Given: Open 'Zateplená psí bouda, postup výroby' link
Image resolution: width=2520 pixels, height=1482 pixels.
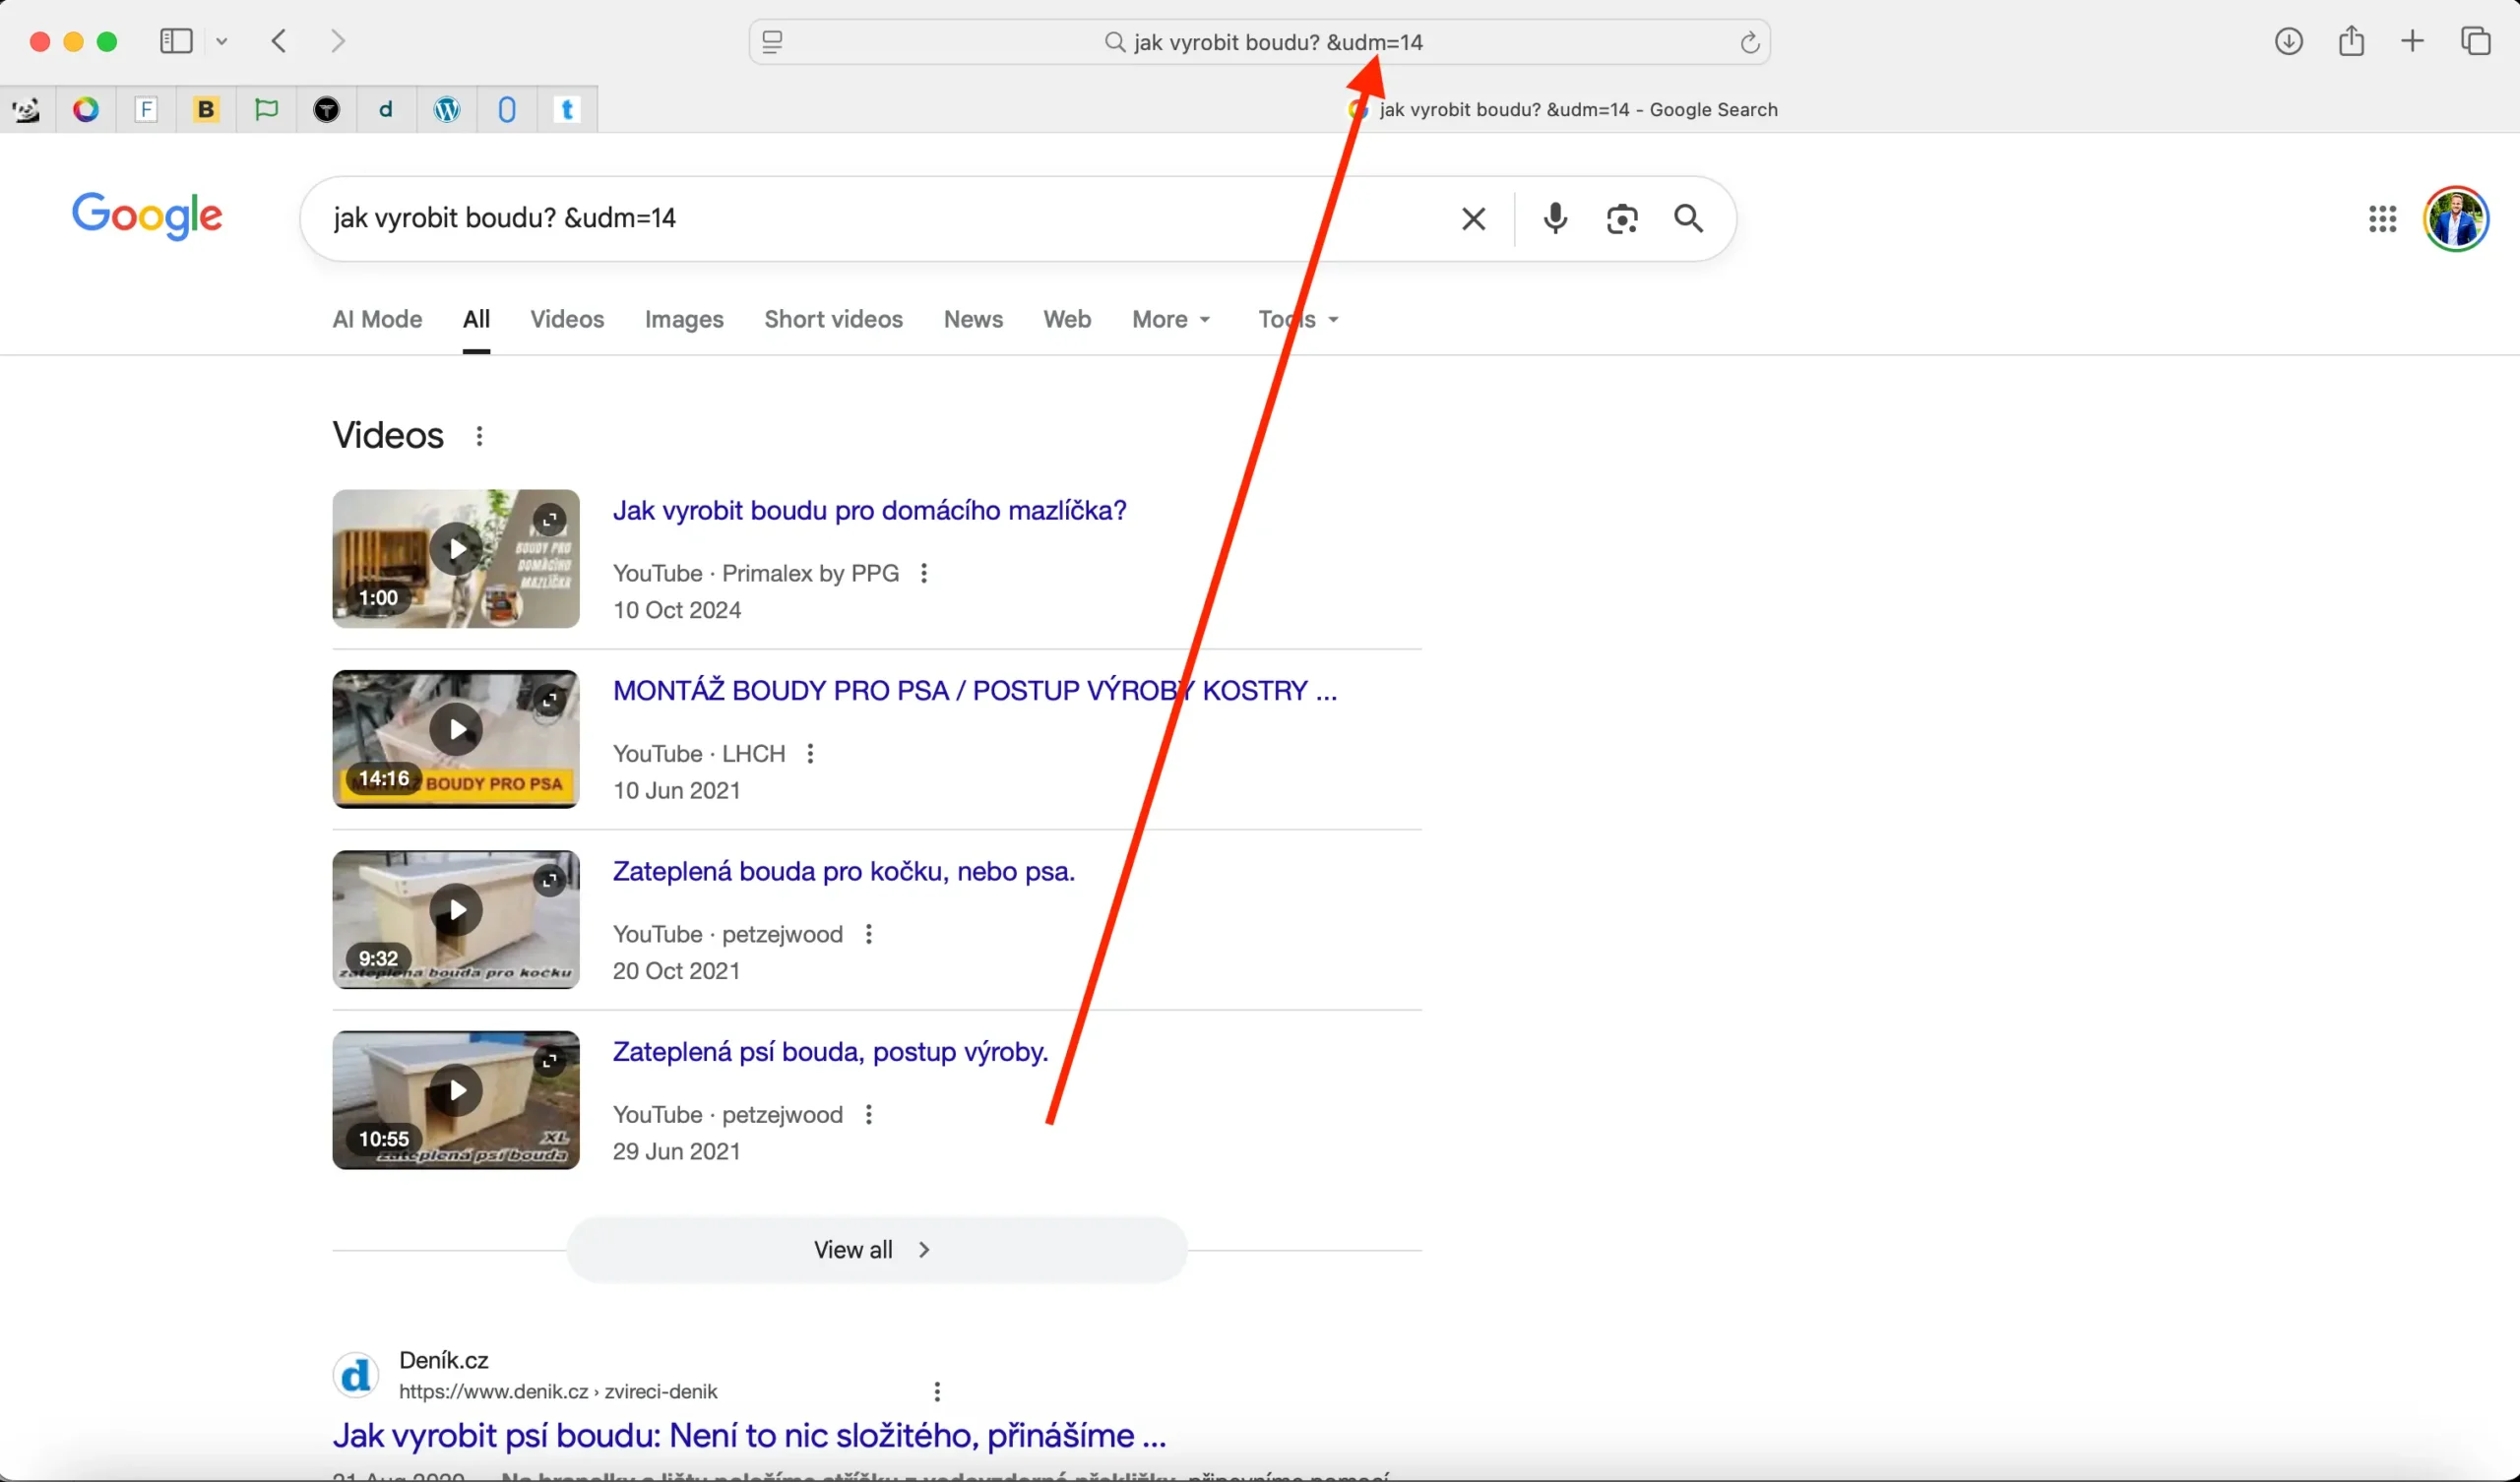Looking at the screenshot, I should 830,1052.
